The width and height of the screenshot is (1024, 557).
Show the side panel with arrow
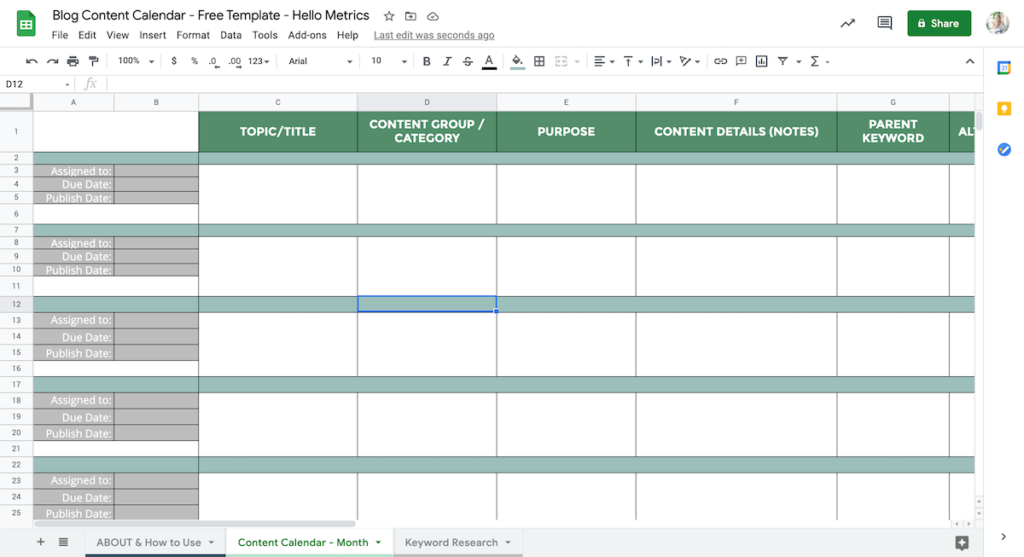pos(1004,537)
